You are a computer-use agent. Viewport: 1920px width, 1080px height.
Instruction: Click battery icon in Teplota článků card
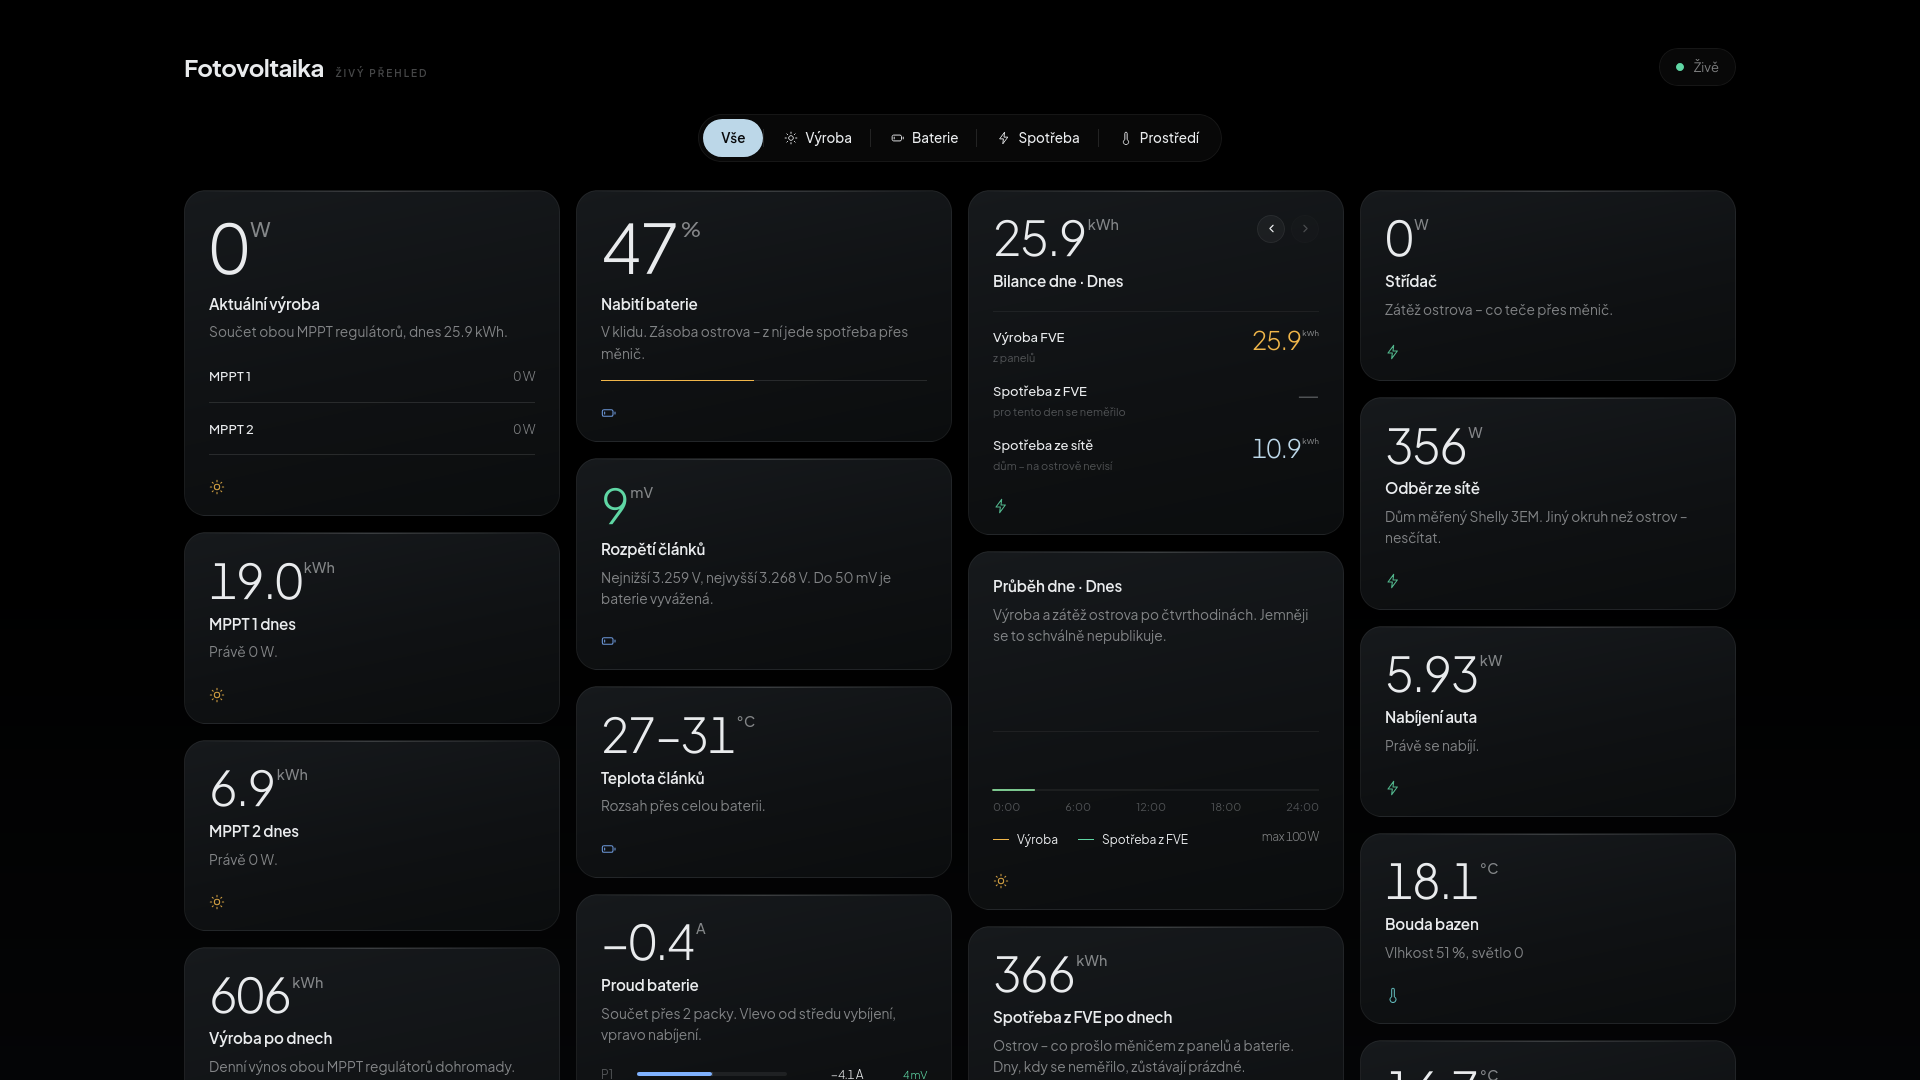click(609, 849)
